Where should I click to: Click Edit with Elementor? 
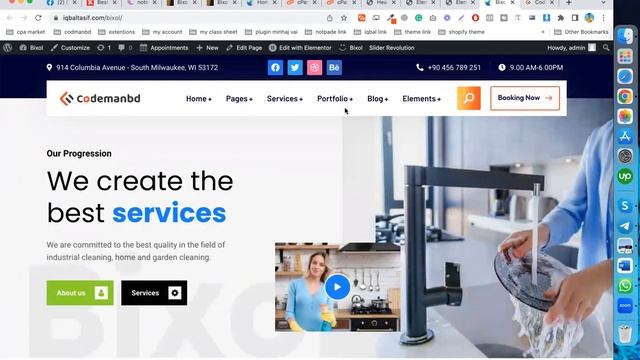click(300, 48)
